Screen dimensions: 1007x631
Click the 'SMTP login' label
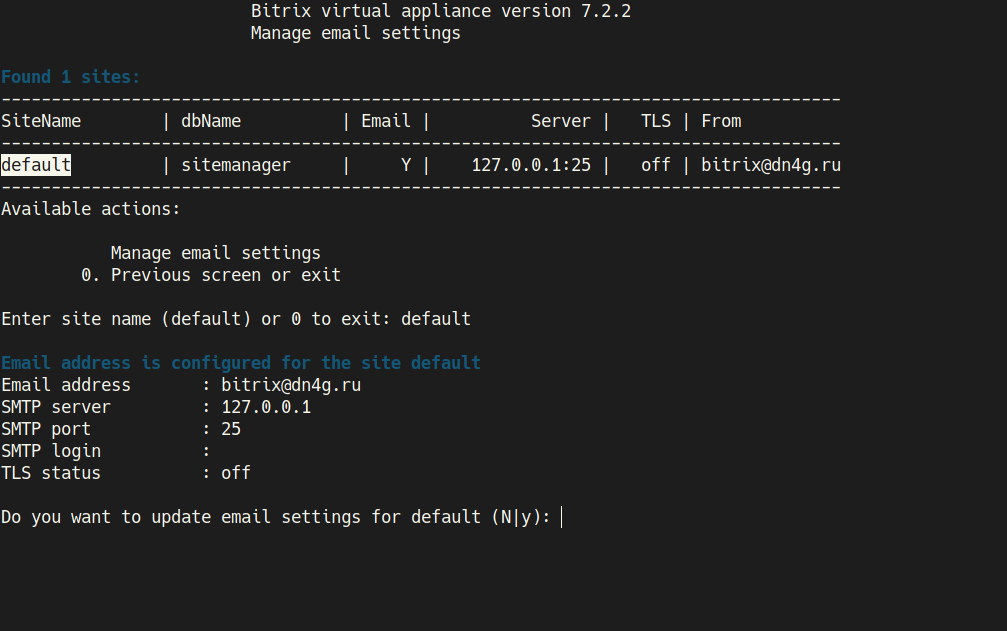pos(51,451)
